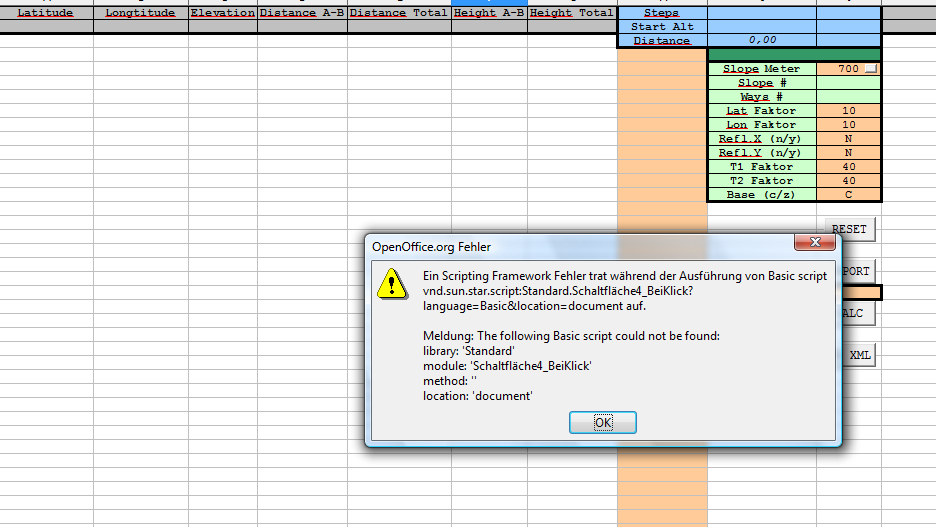
Task: Click the Refl.X (n/y) value cell
Action: (x=848, y=139)
